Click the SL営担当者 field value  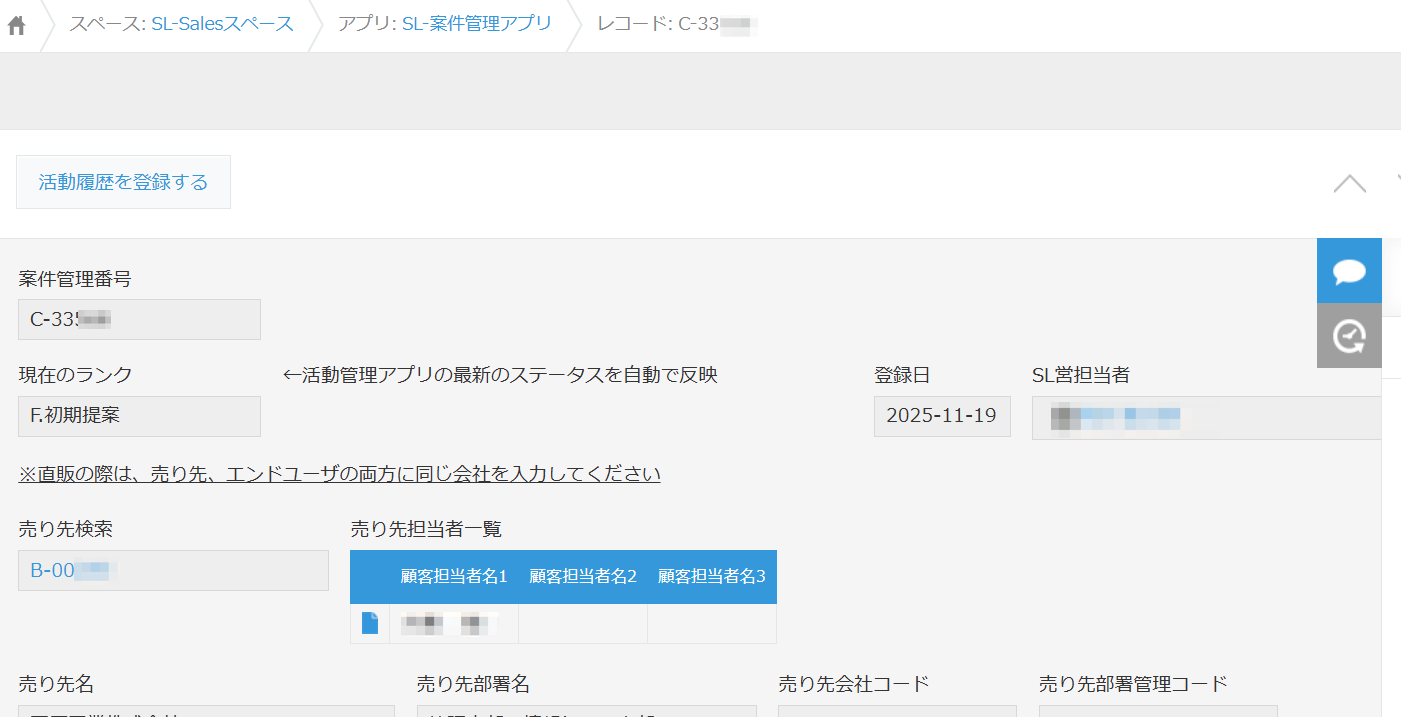[x=1205, y=418]
